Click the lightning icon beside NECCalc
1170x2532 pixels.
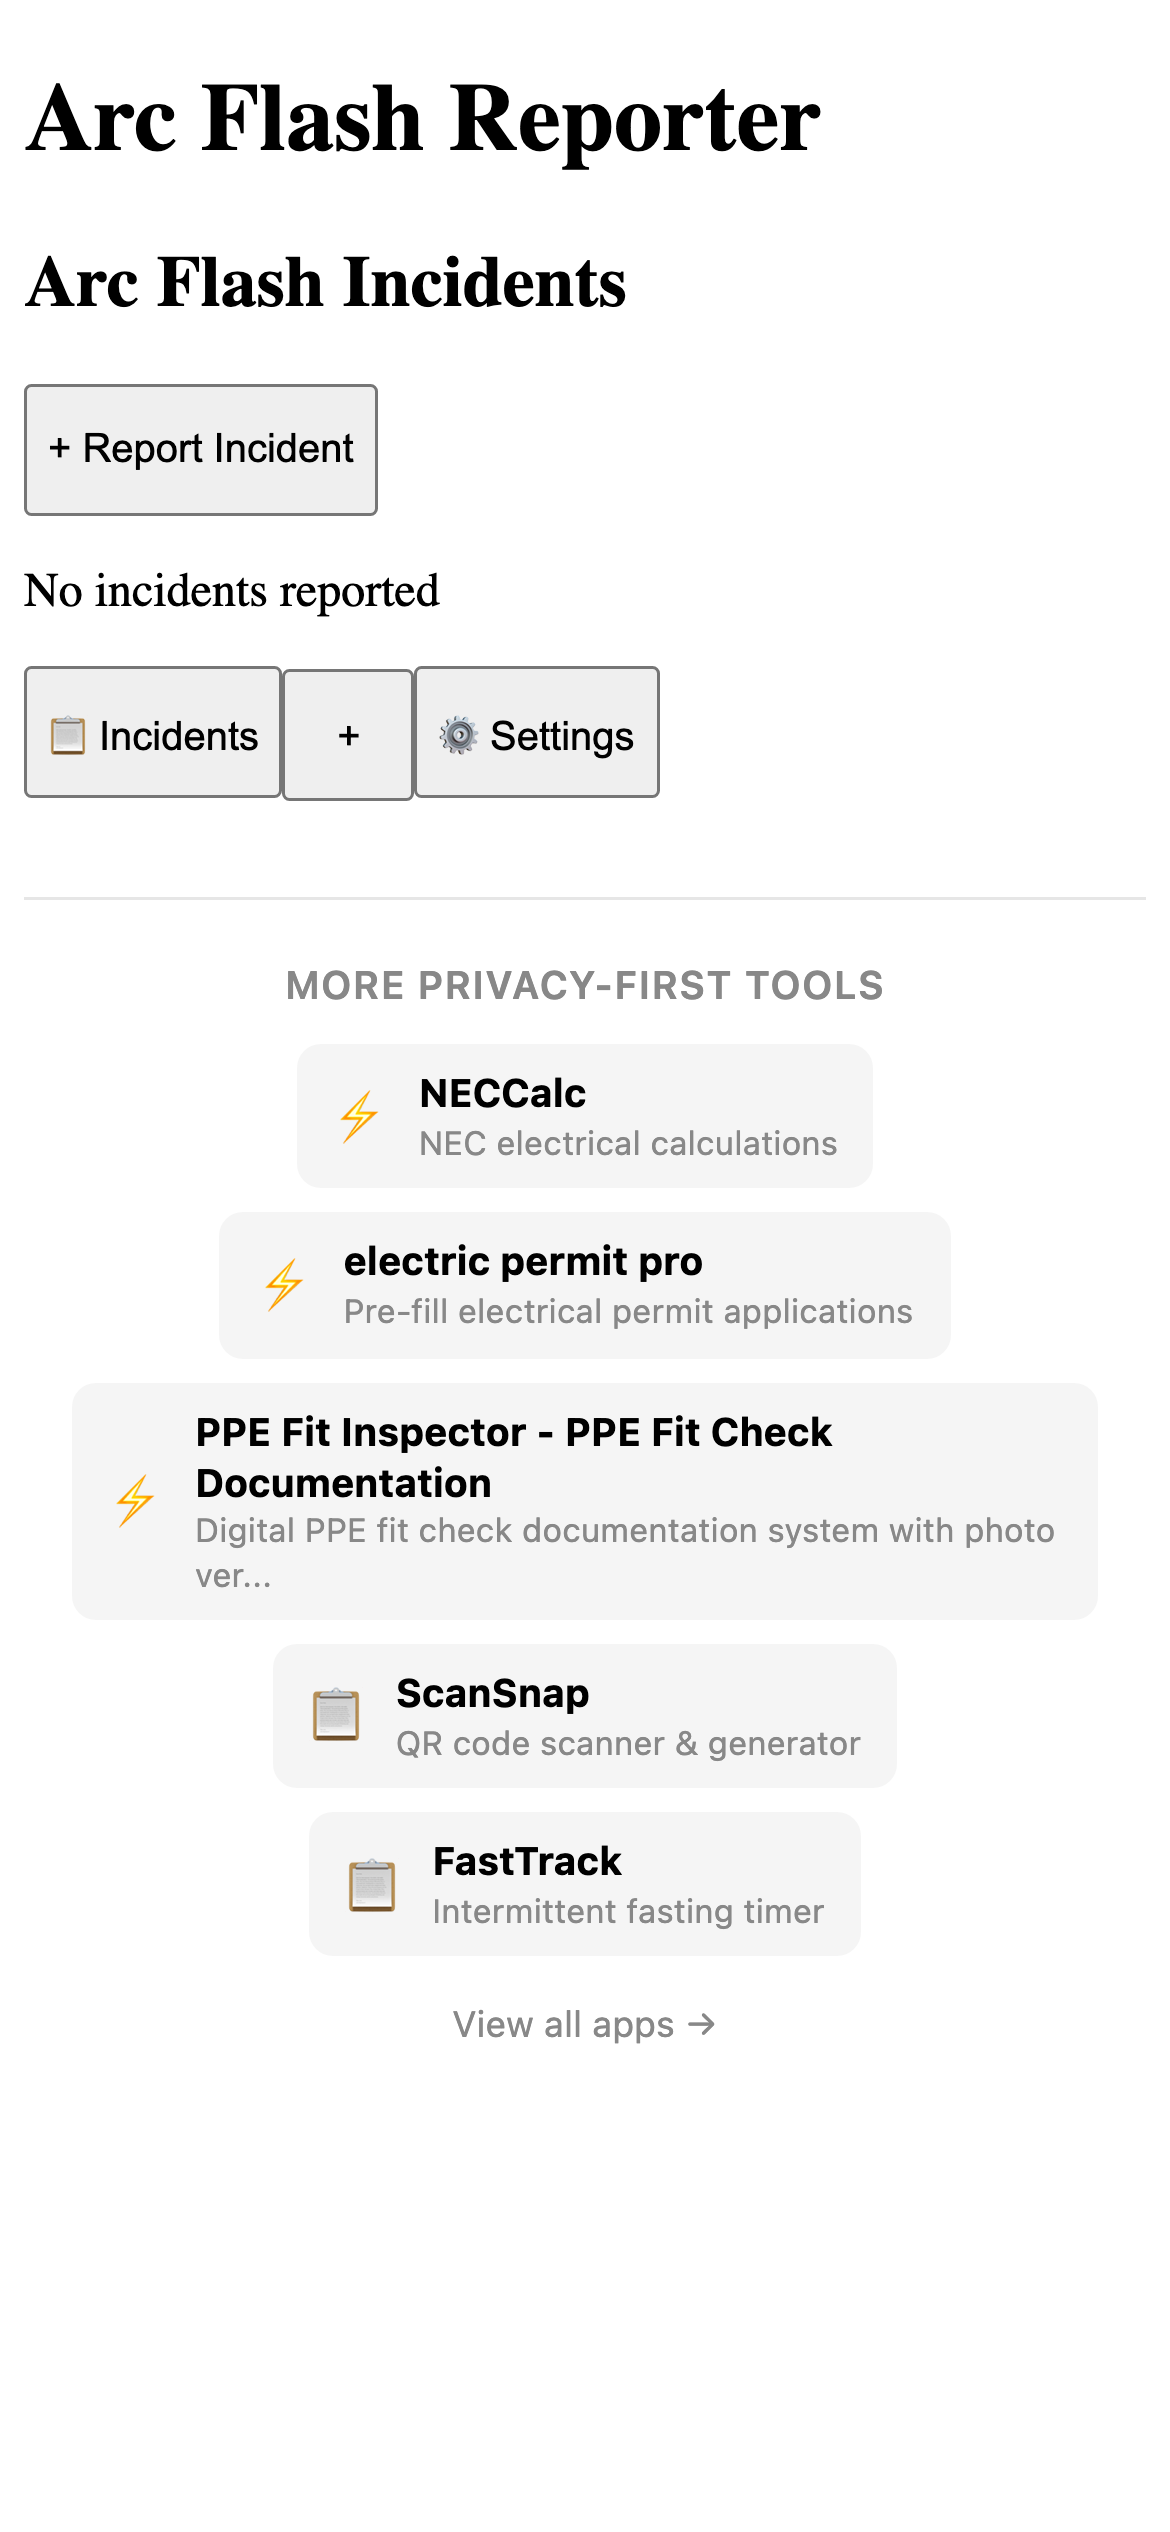click(x=360, y=1116)
